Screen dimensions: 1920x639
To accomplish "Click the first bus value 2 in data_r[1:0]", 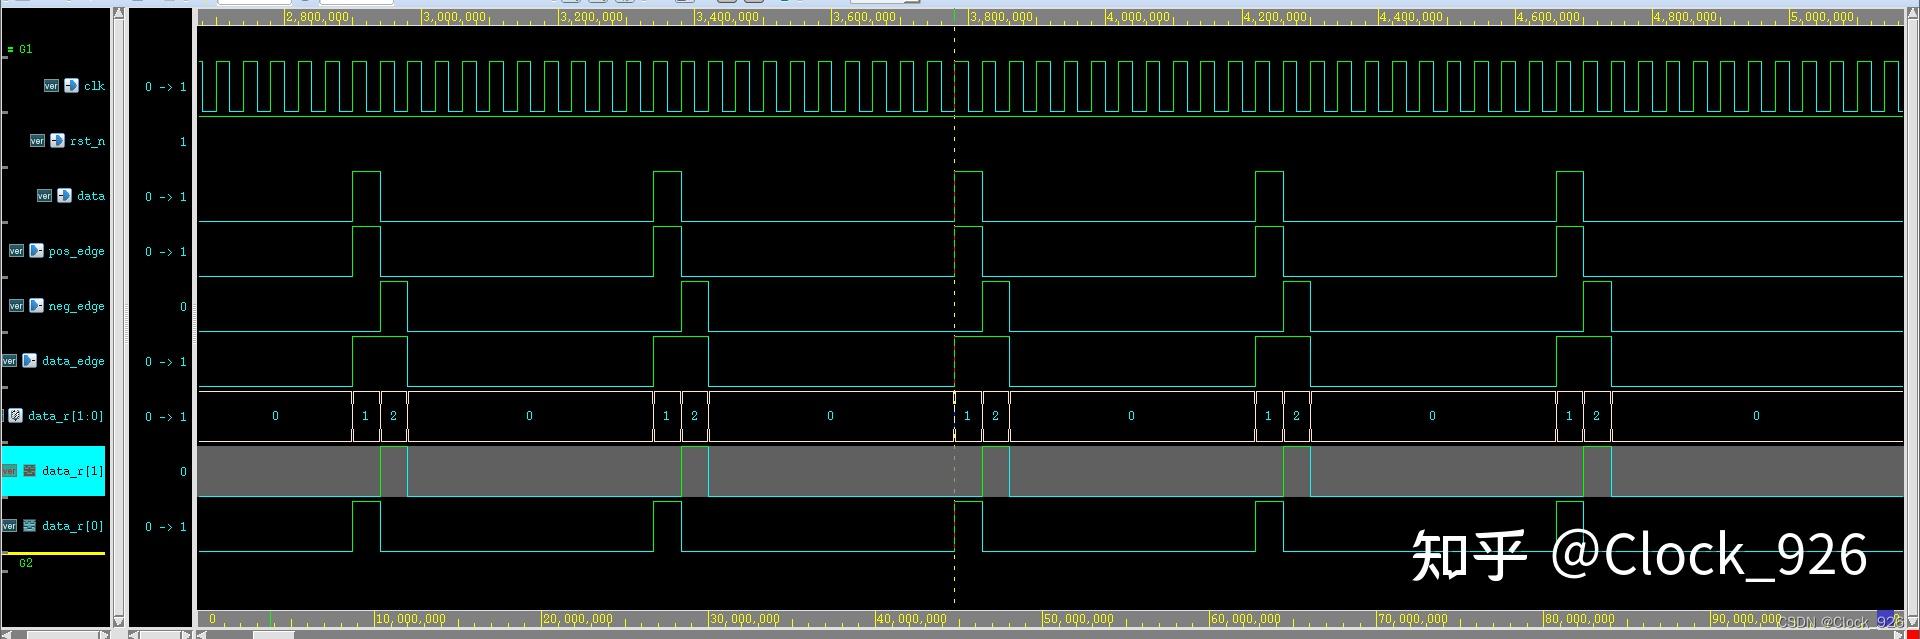I will click(393, 416).
